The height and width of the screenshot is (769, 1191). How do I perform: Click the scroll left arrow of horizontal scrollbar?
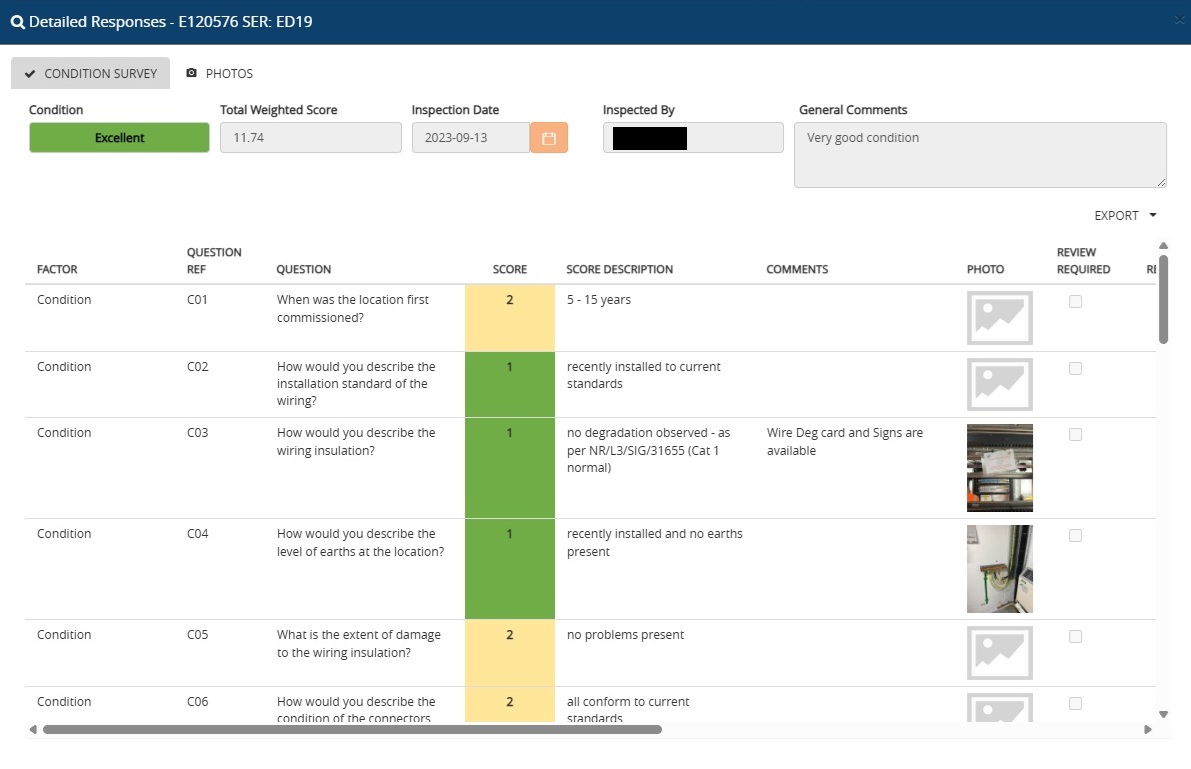pos(33,730)
